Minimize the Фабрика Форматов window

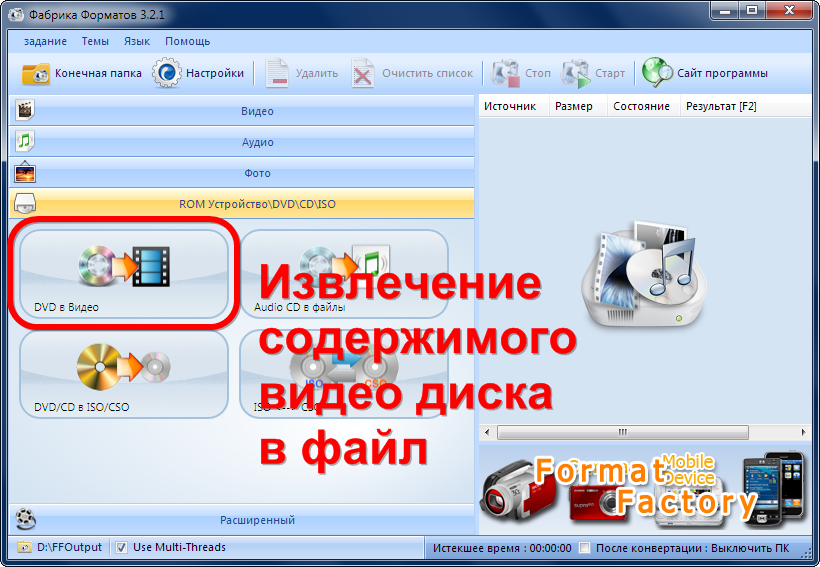point(724,10)
